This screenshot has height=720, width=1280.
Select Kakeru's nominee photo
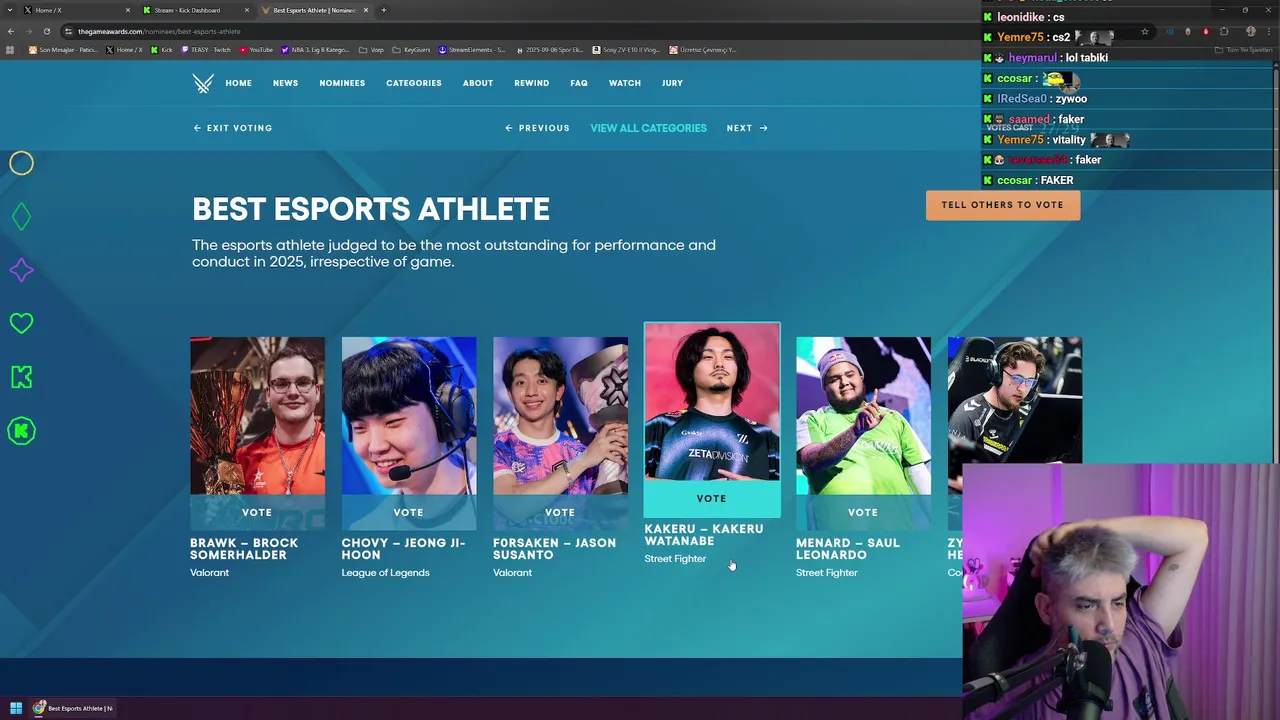point(712,402)
